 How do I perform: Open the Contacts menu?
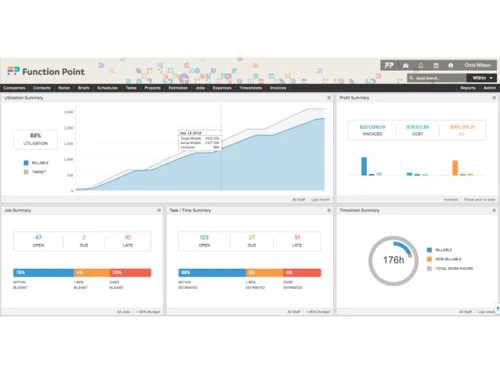tap(42, 88)
